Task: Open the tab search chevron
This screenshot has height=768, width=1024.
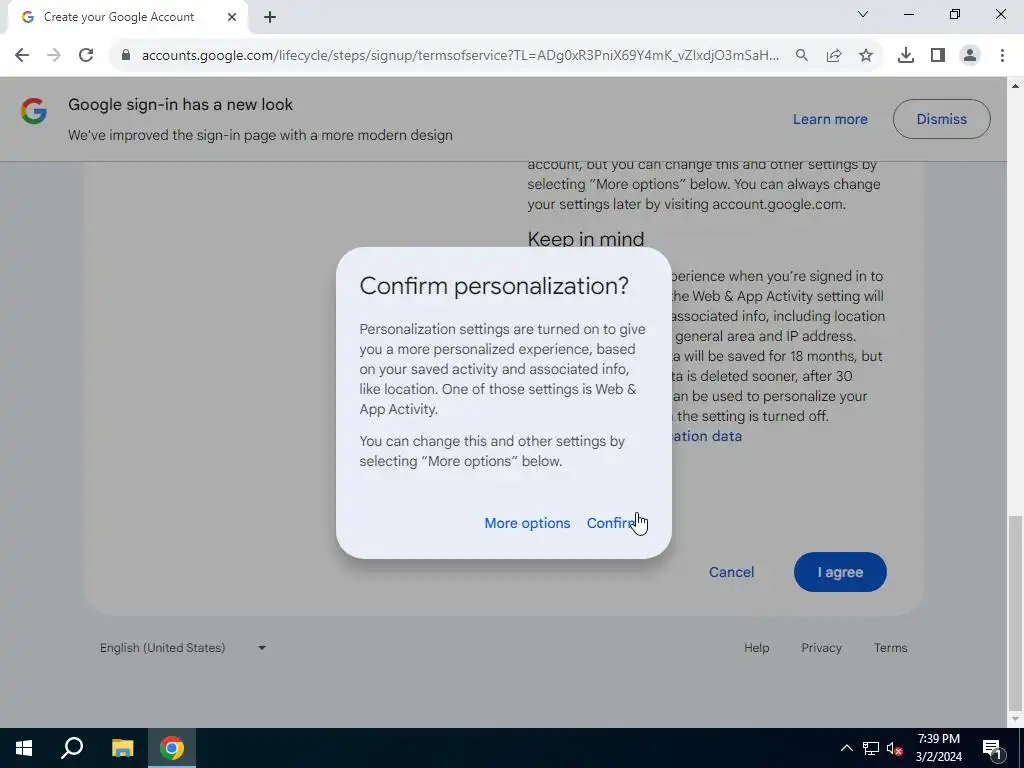Action: (x=863, y=14)
